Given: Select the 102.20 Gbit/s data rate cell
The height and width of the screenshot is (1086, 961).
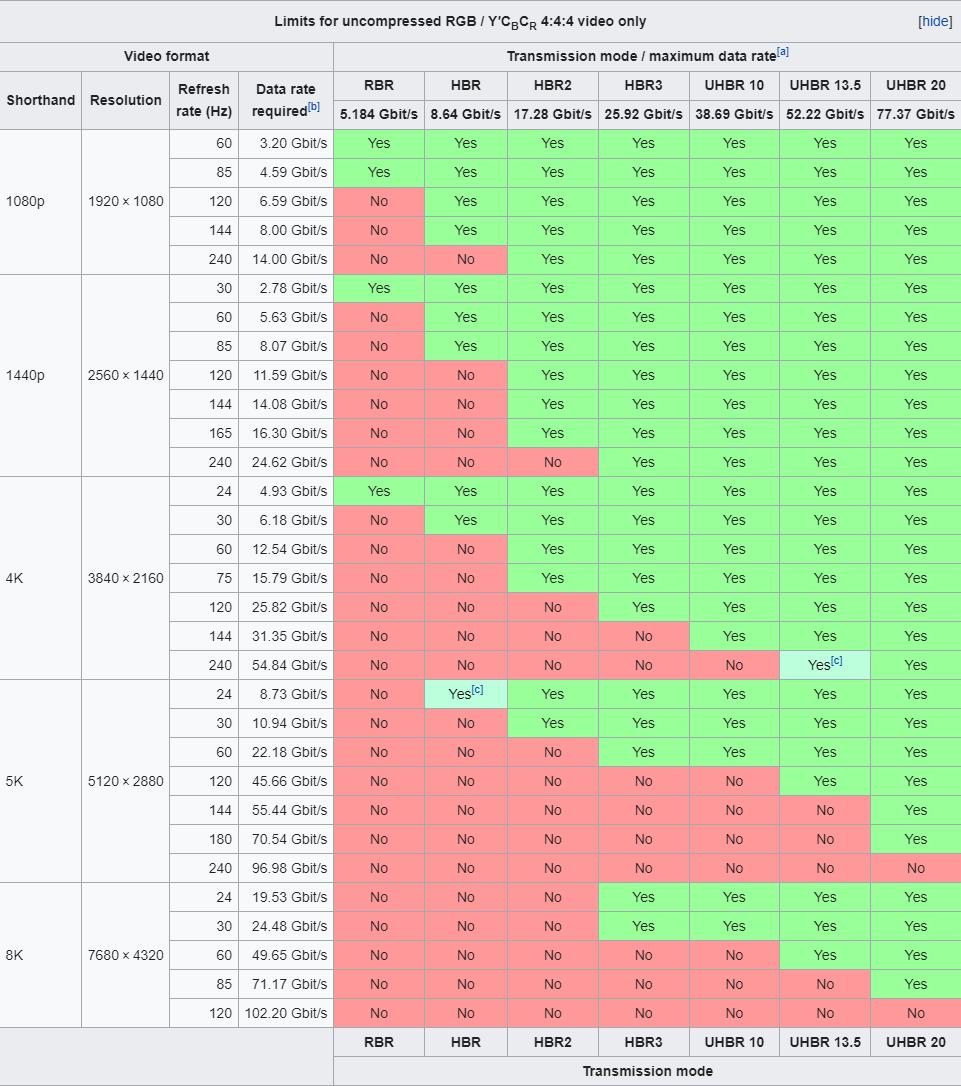Looking at the screenshot, I should [286, 1013].
